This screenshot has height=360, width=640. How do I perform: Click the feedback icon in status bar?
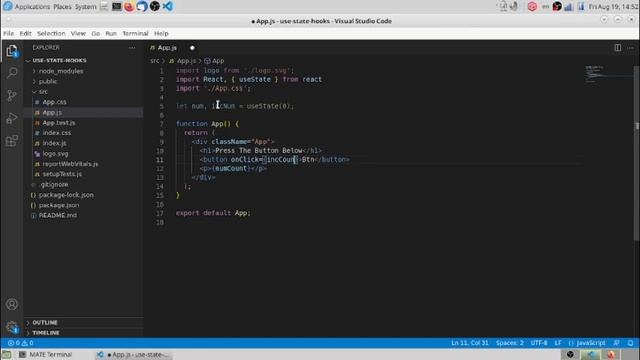click(x=617, y=343)
